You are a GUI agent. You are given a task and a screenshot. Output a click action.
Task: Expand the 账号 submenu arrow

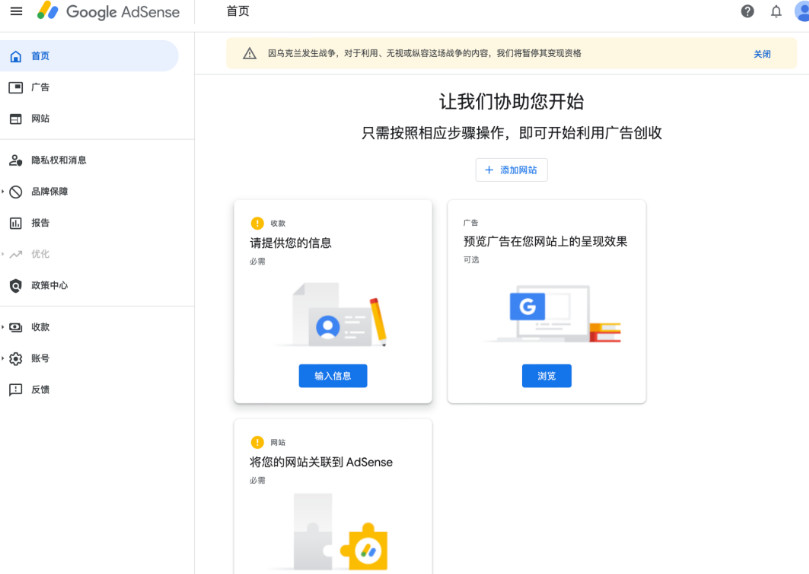tap(3, 358)
